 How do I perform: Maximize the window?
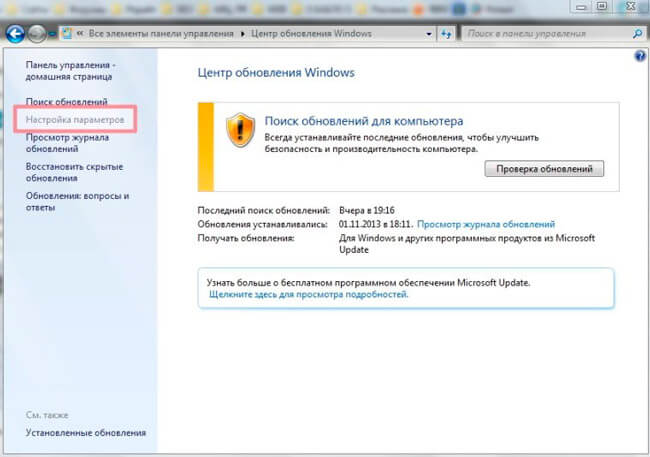click(602, 6)
